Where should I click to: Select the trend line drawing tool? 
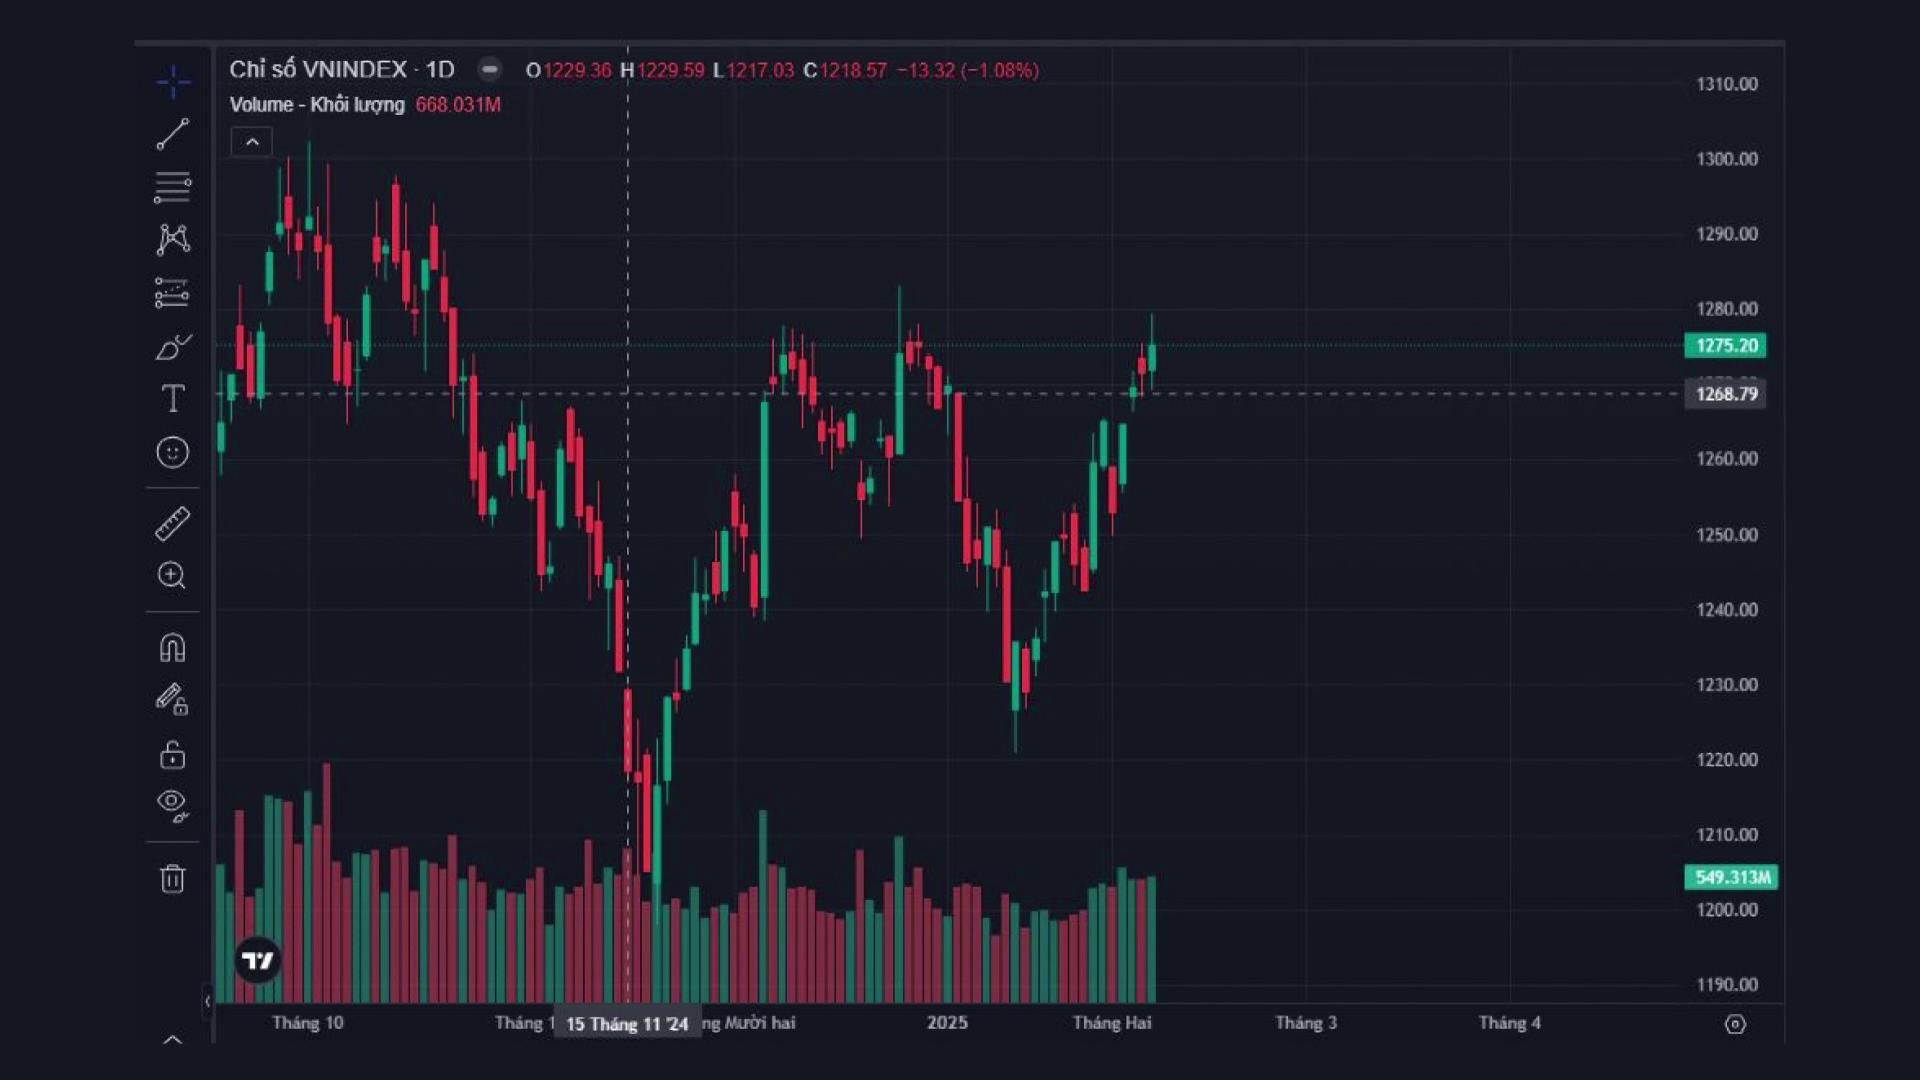point(173,134)
